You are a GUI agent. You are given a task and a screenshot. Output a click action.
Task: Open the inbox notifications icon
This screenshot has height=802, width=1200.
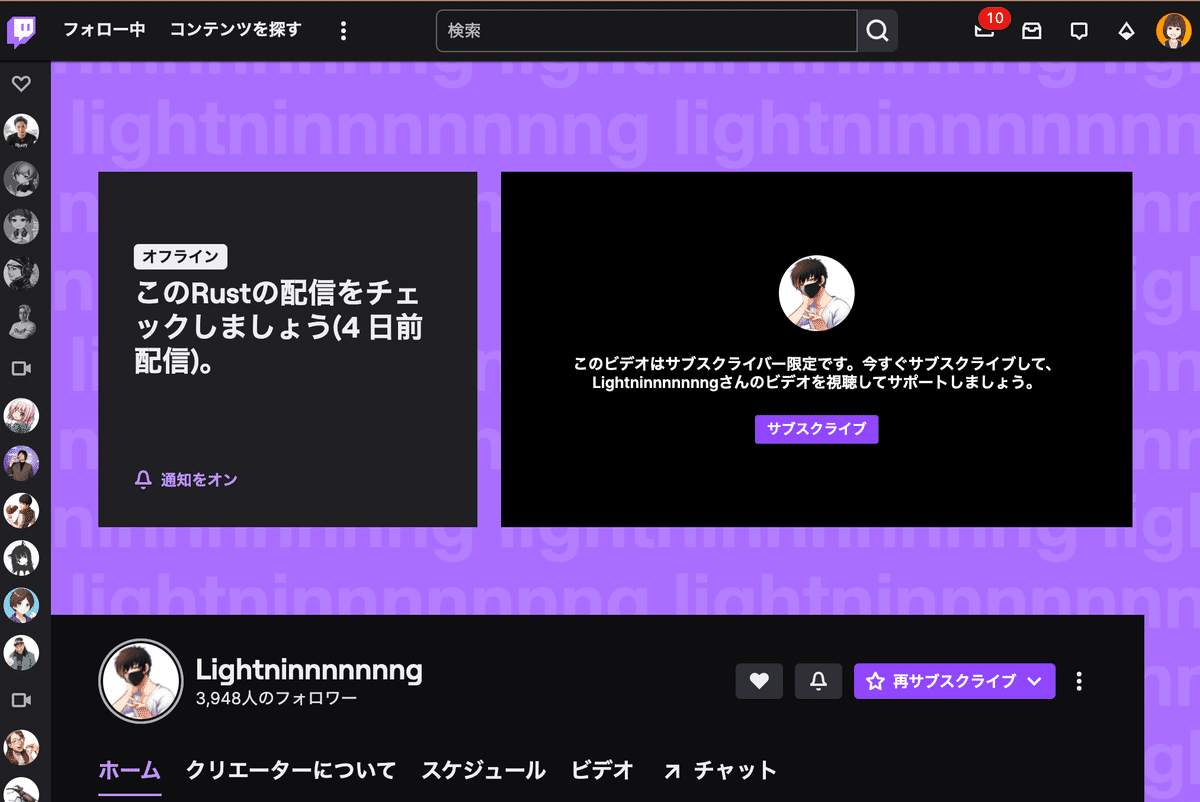coord(1031,31)
